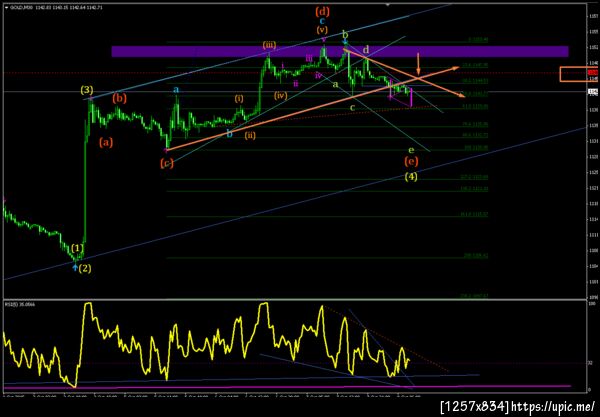
Task: Select the yellow (3) wave label
Action: tap(87, 90)
